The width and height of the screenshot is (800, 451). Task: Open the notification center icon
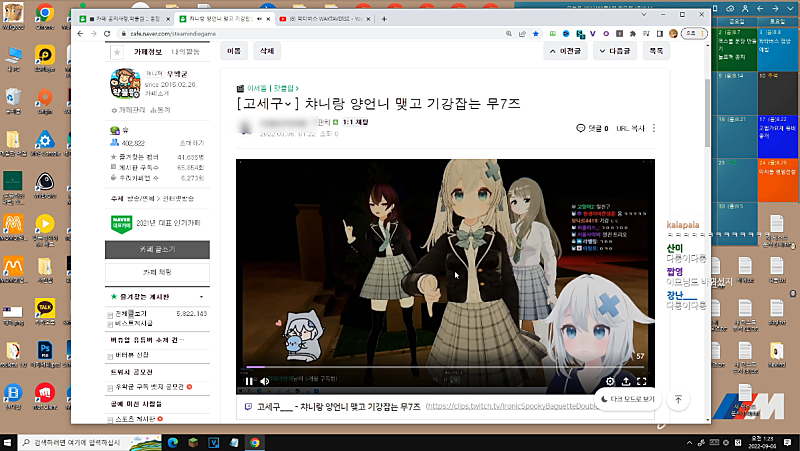click(787, 442)
